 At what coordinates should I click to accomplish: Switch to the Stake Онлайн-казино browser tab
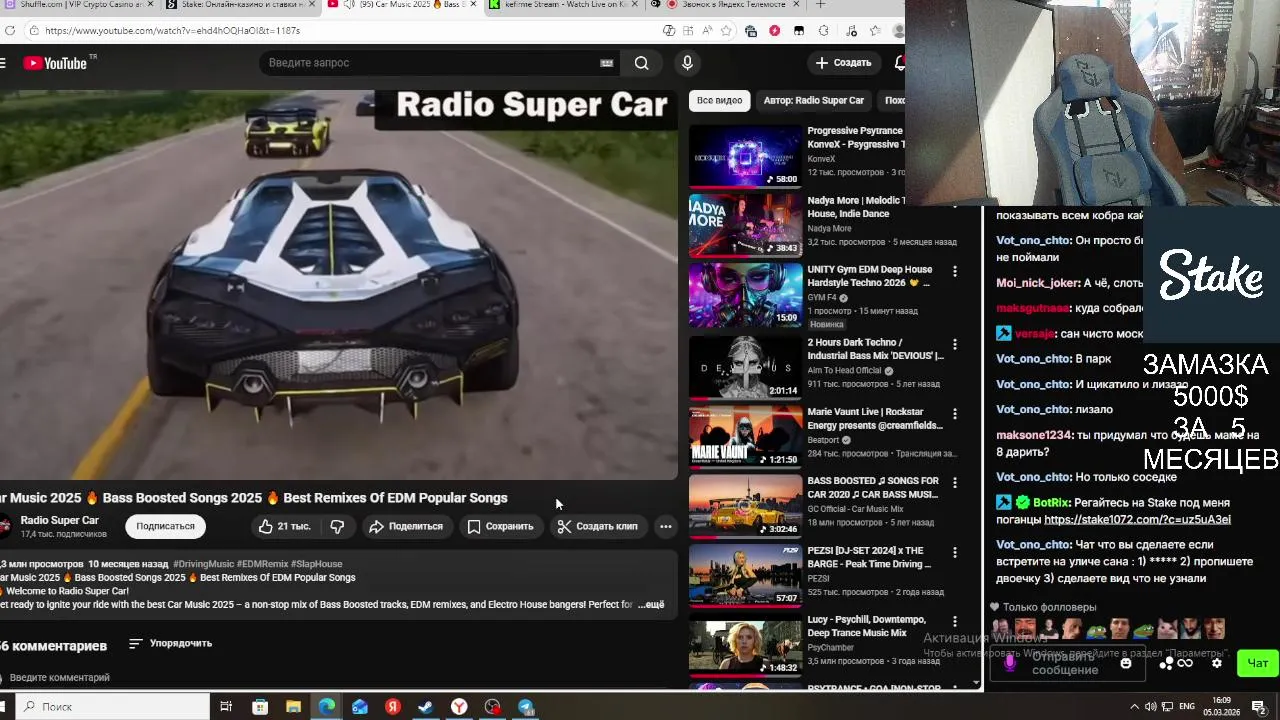point(240,5)
